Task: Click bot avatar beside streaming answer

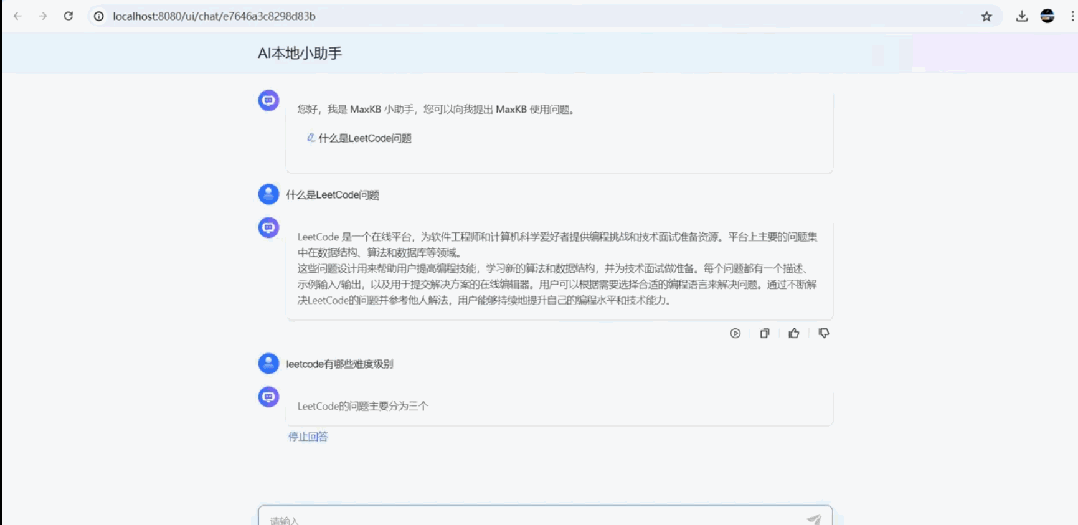Action: tap(268, 396)
